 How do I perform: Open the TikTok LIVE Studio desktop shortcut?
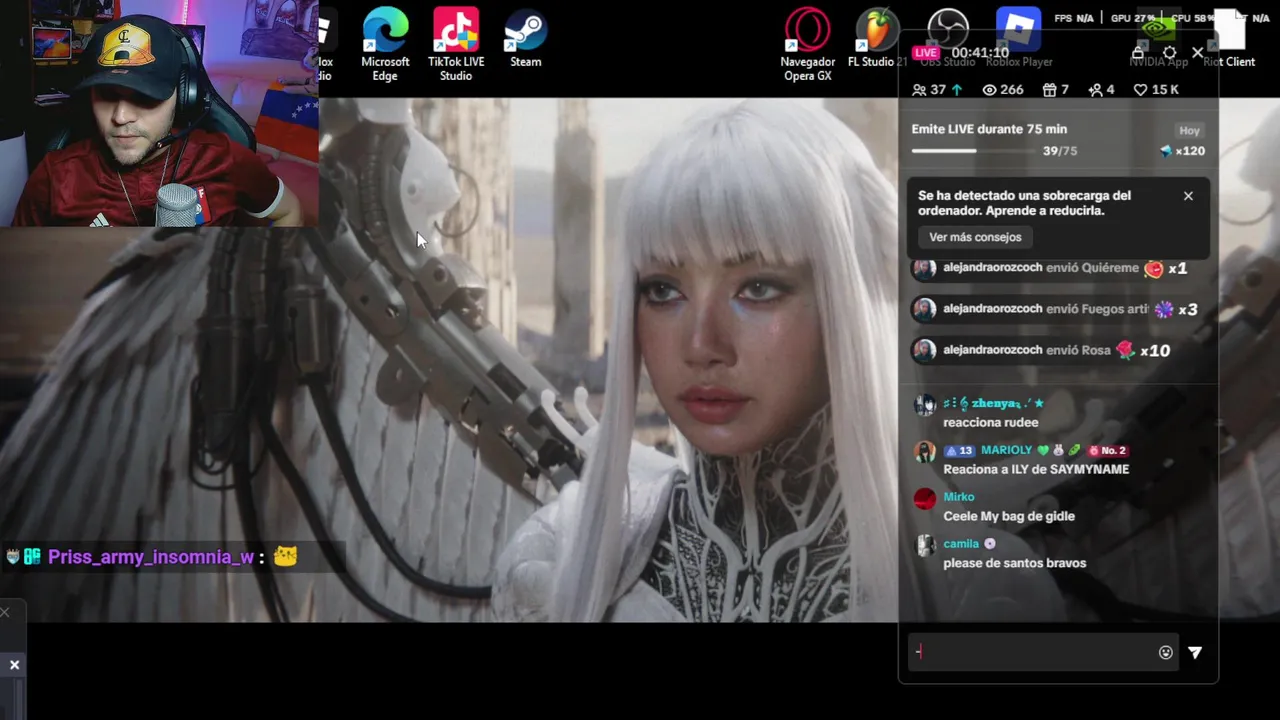pos(456,44)
